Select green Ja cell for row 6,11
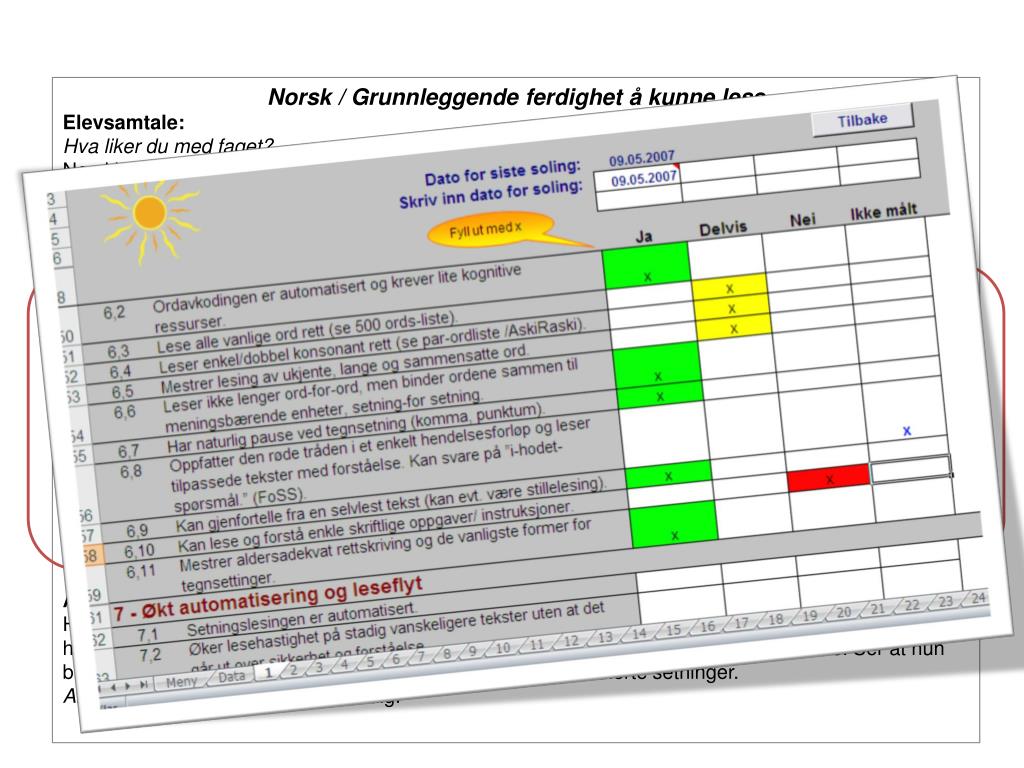 tap(674, 524)
